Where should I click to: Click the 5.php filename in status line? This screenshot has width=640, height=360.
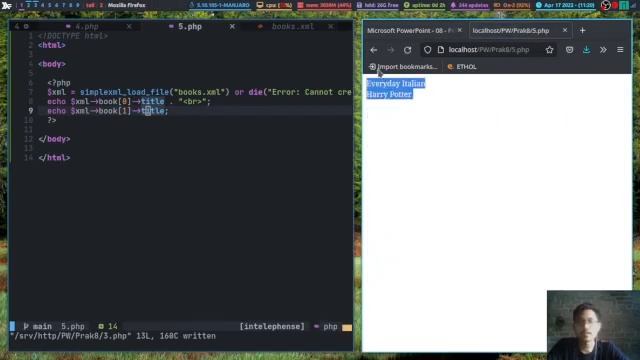point(73,327)
